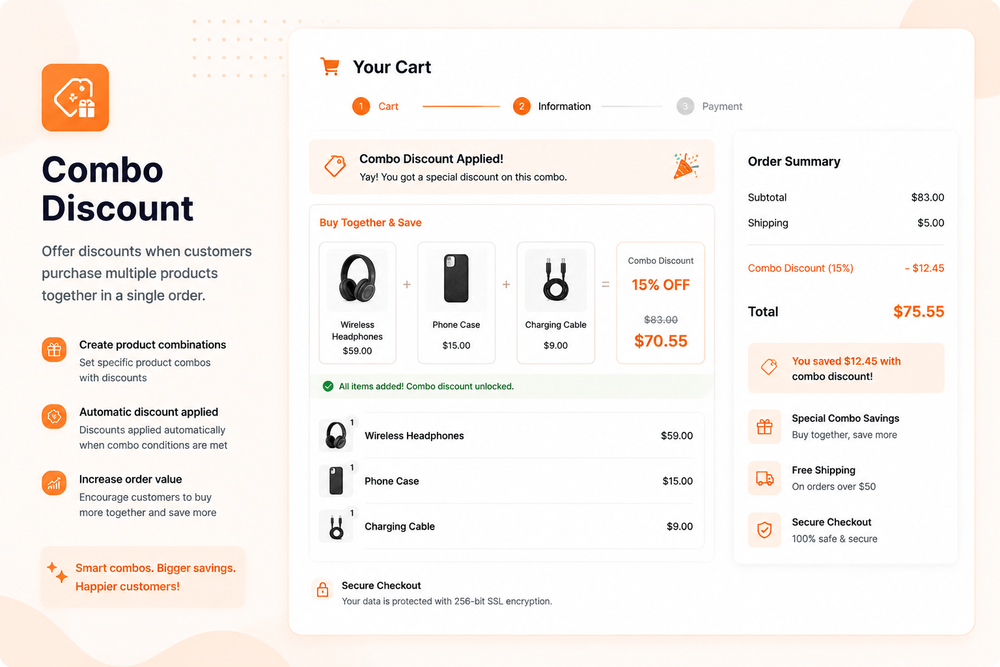Click quantity badge on Phone Case thumbnail
Viewport: 1000px width, 667px height.
click(x=351, y=467)
